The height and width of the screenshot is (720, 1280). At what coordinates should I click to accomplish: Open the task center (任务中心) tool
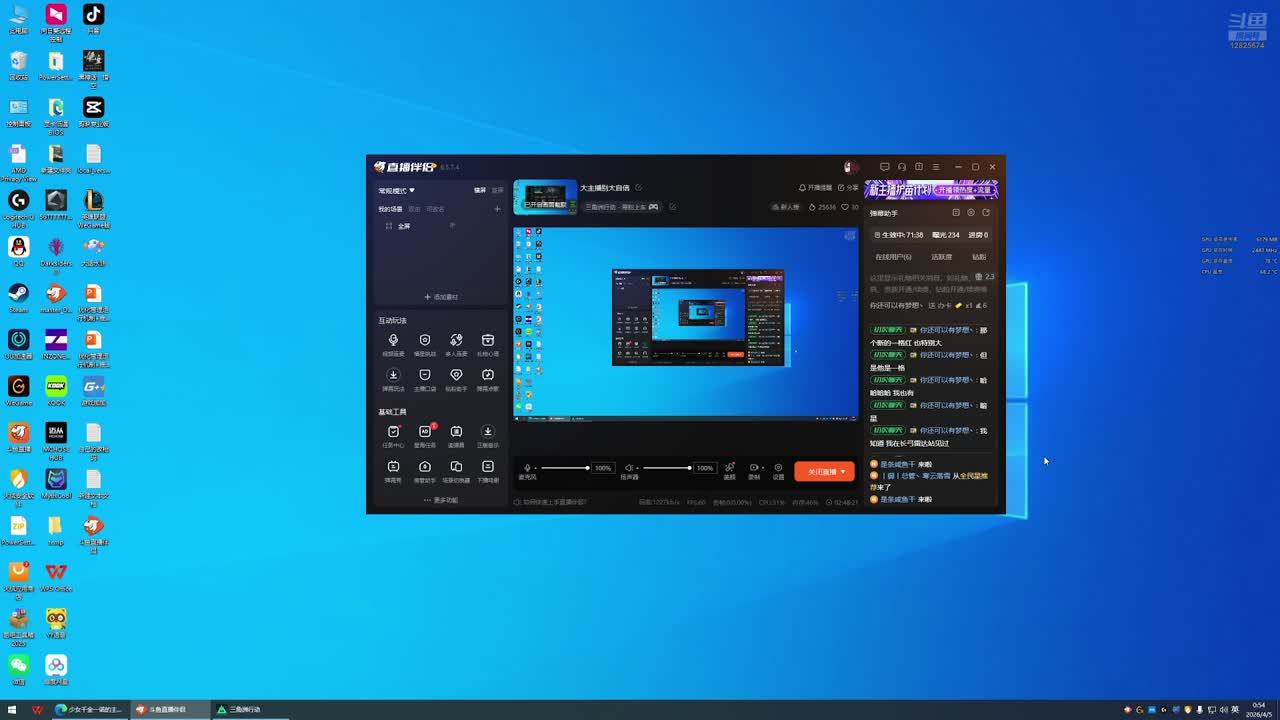coord(393,432)
